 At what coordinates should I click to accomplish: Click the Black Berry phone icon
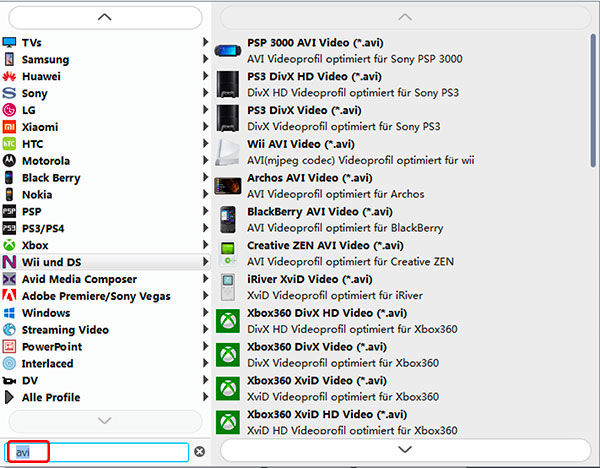pyautogui.click(x=9, y=178)
